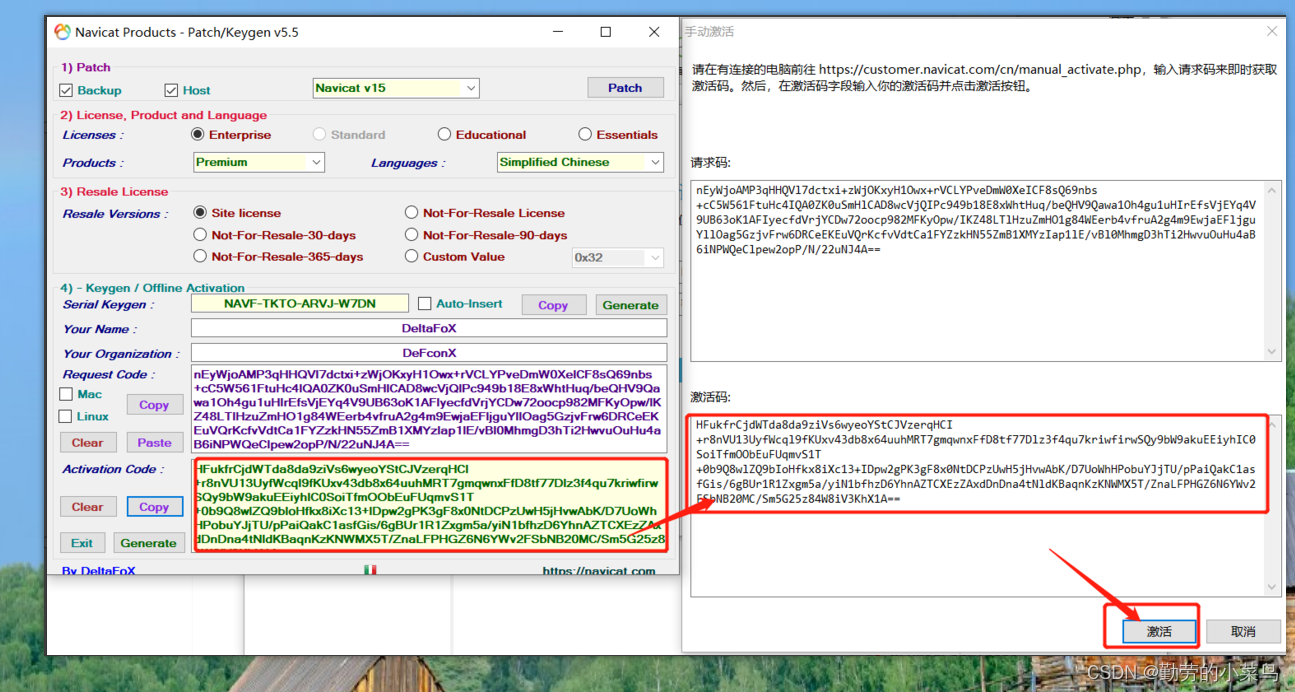
Task: Check the Linux option
Action: pos(66,416)
